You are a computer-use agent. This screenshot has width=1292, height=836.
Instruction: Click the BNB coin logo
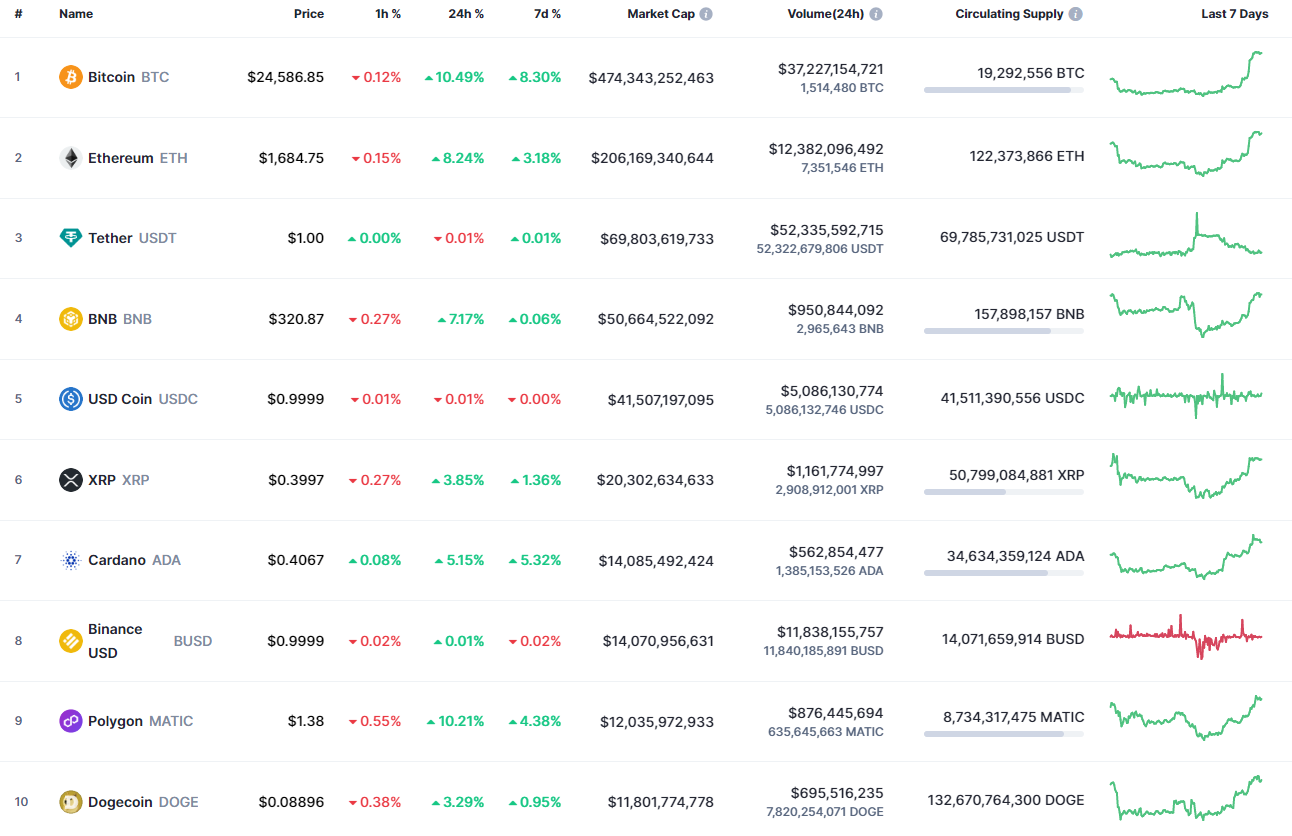69,318
